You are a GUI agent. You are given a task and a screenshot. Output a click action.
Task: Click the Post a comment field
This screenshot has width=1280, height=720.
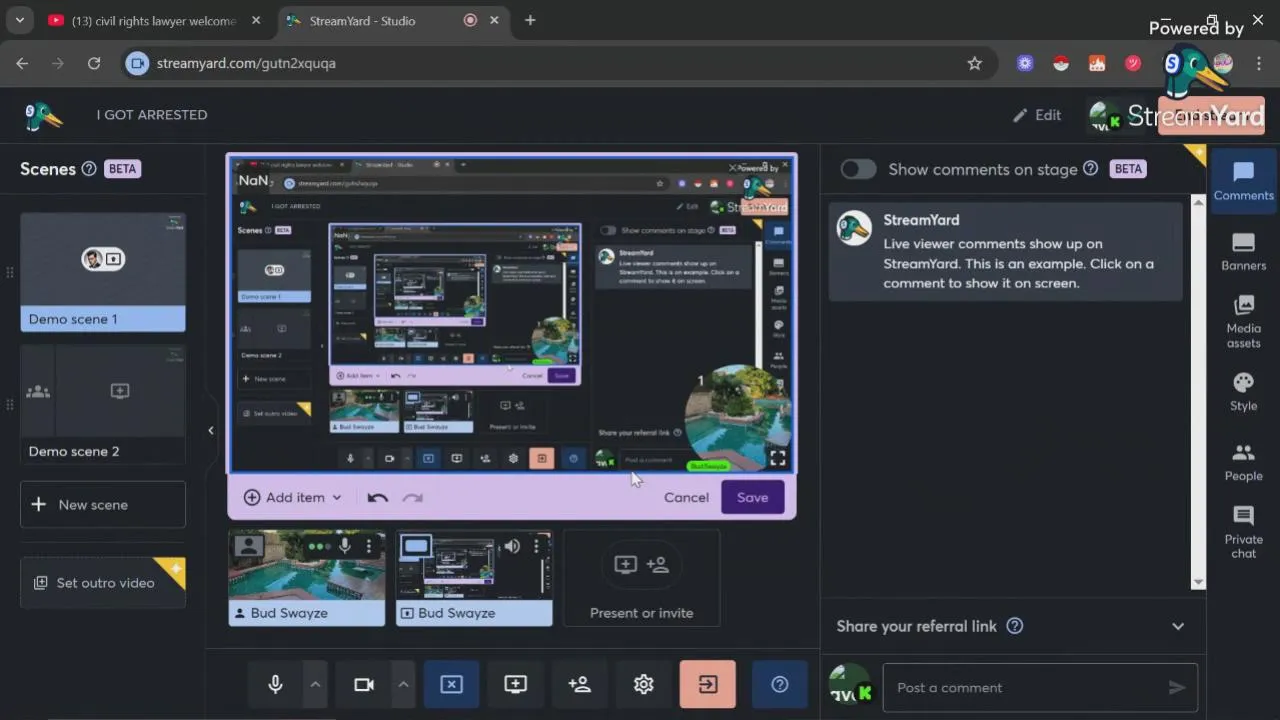[1025, 687]
